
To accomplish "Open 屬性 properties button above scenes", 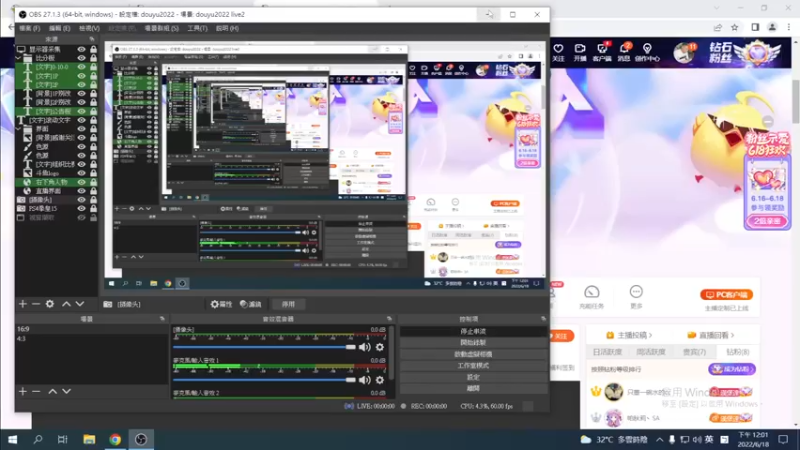I will point(221,304).
